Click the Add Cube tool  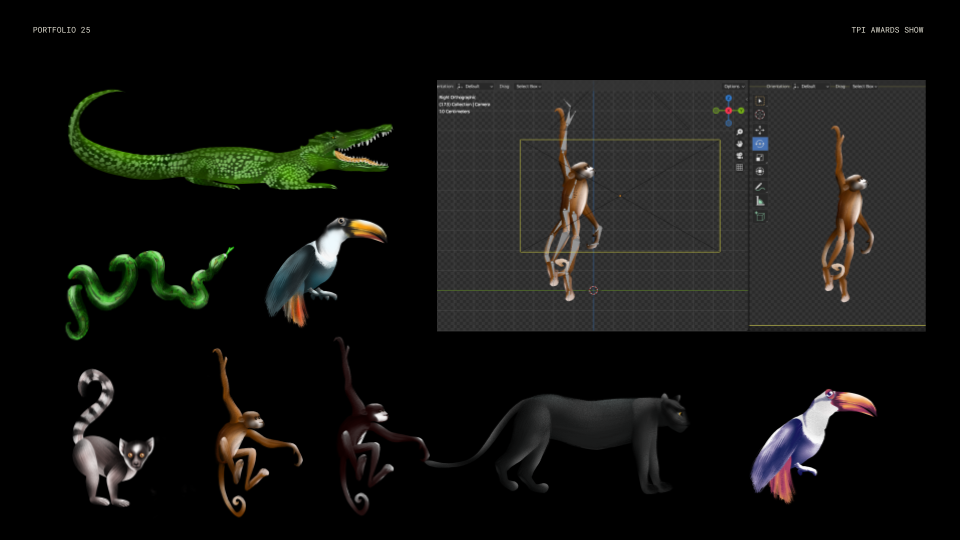[x=760, y=216]
